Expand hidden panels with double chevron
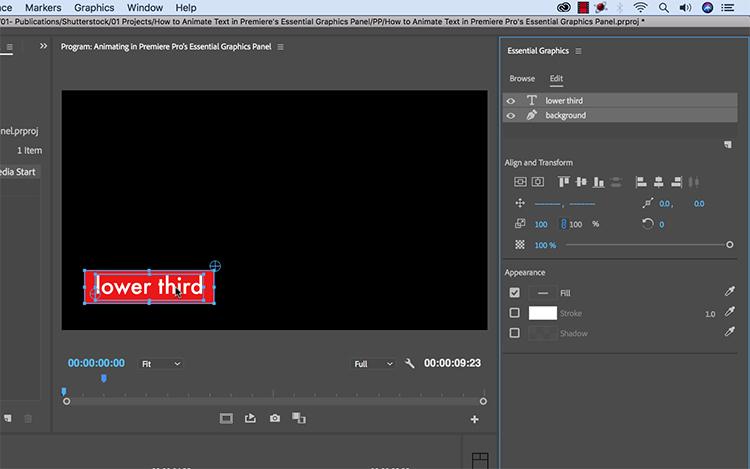 (44, 46)
